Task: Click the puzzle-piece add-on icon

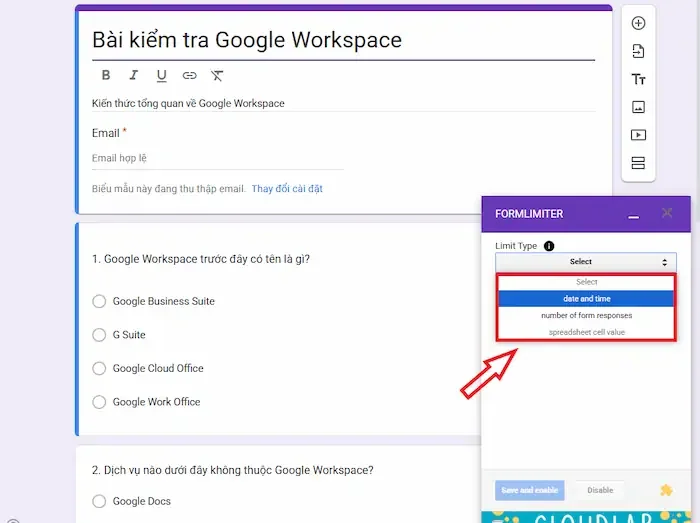Action: pos(666,490)
